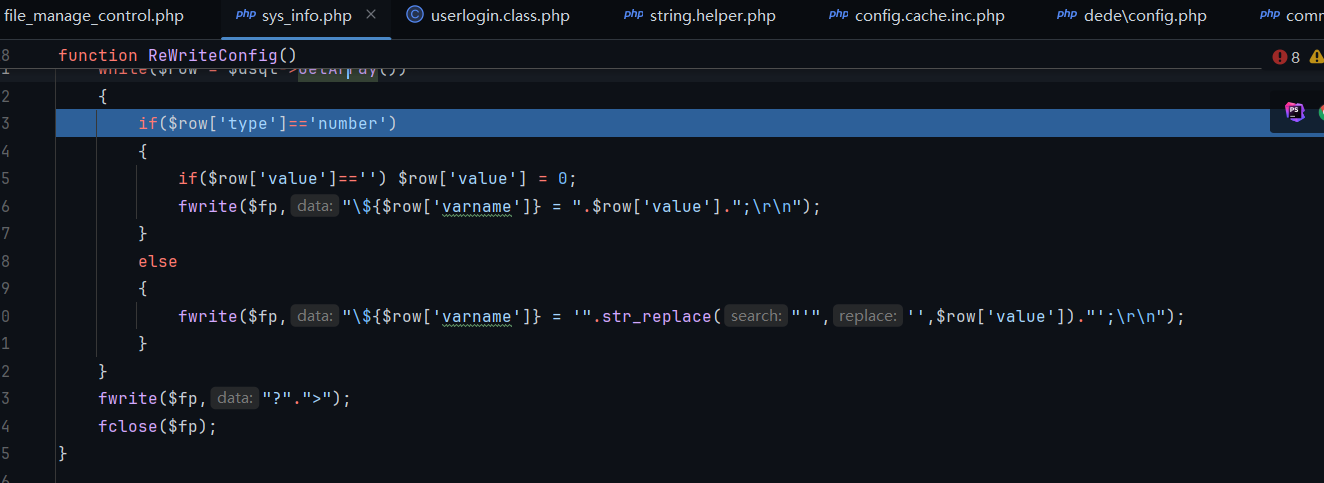
Task: Click the 'search:' parameter hint in str_replace
Action: 755,316
